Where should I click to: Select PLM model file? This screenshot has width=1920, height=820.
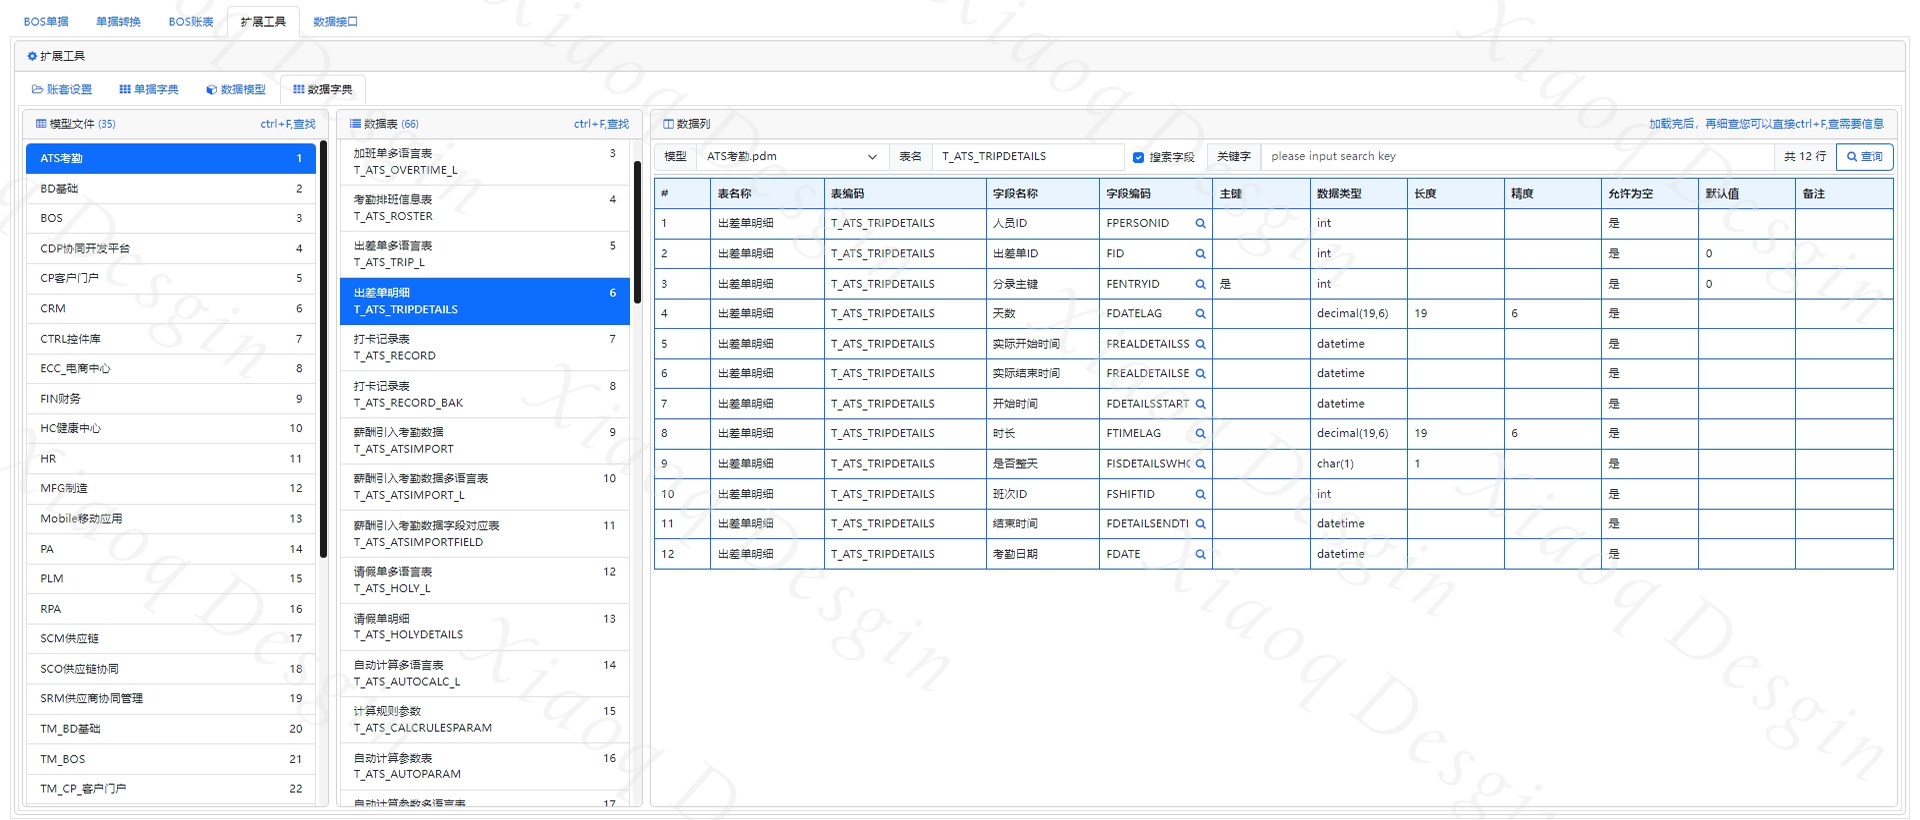click(171, 578)
